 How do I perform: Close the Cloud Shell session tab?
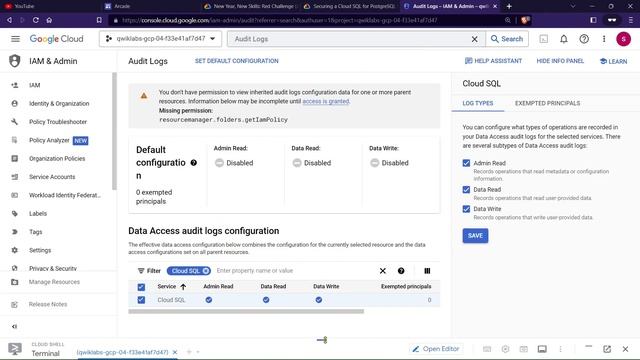coord(175,352)
